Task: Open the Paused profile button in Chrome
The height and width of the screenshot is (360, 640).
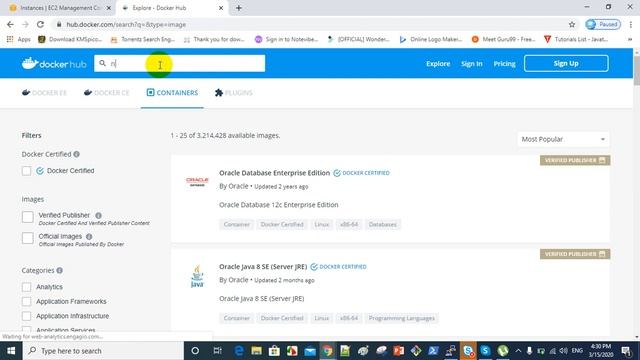Action: tap(603, 24)
